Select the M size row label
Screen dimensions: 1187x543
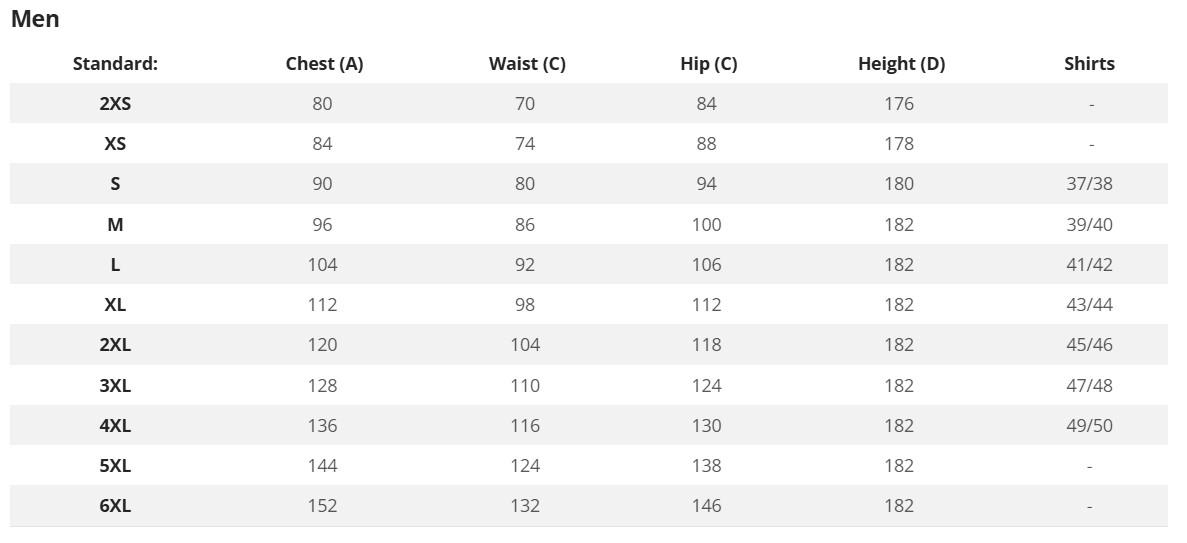[x=115, y=224]
